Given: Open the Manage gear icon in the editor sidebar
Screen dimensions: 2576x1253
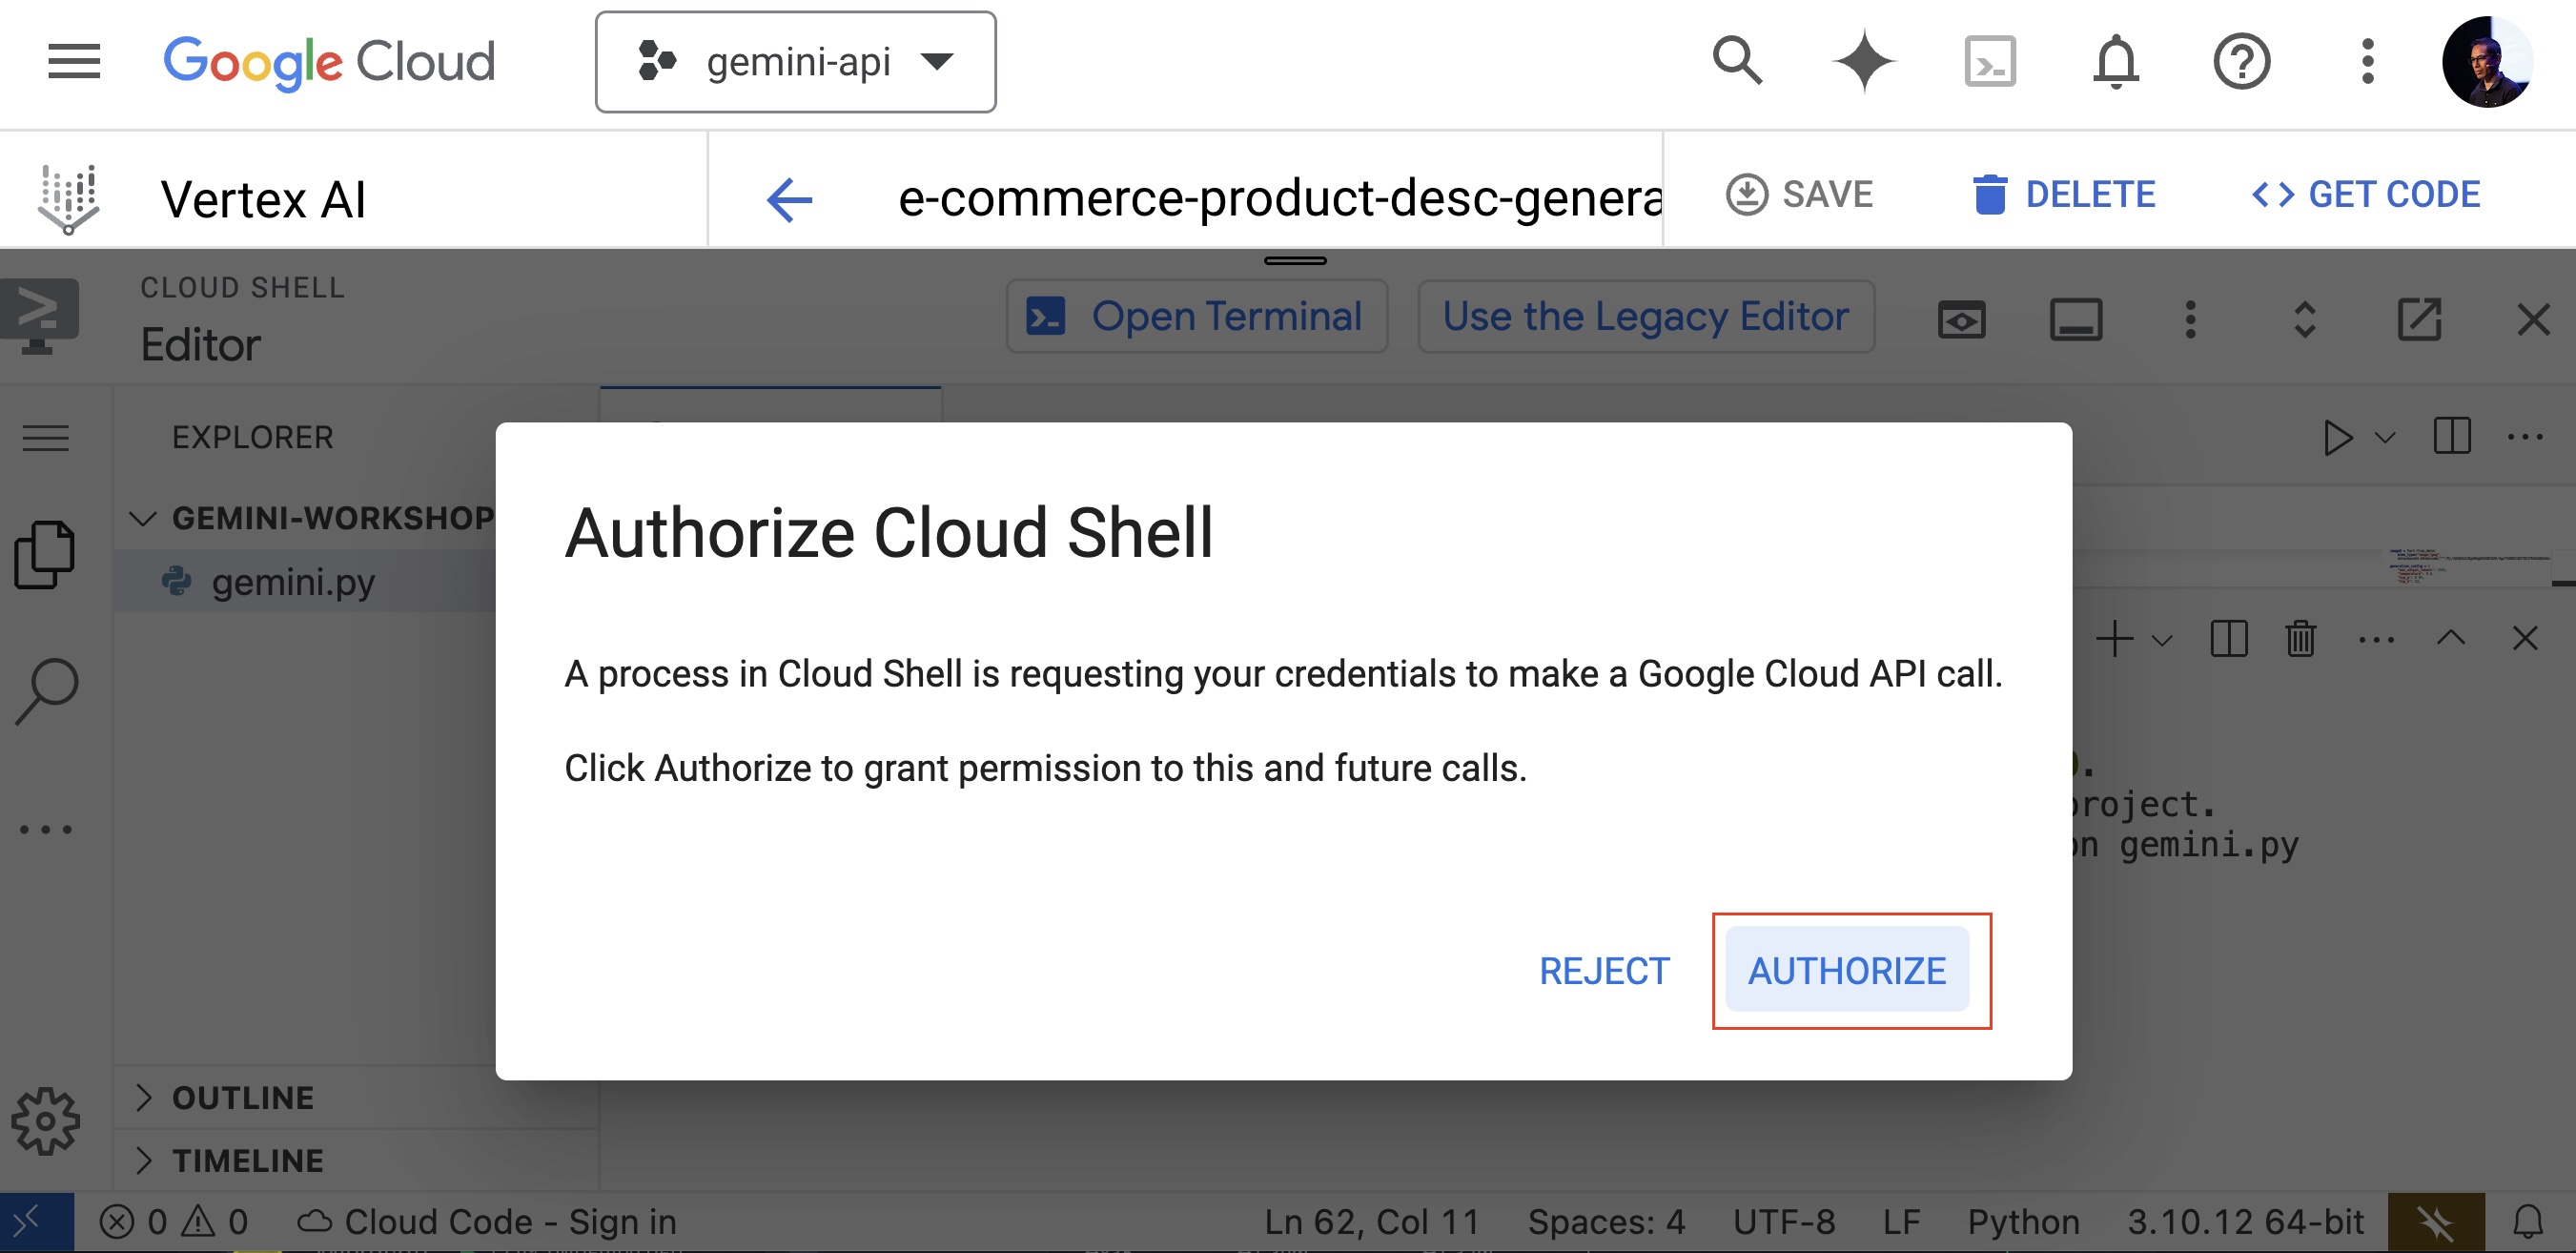Looking at the screenshot, I should 45,1121.
